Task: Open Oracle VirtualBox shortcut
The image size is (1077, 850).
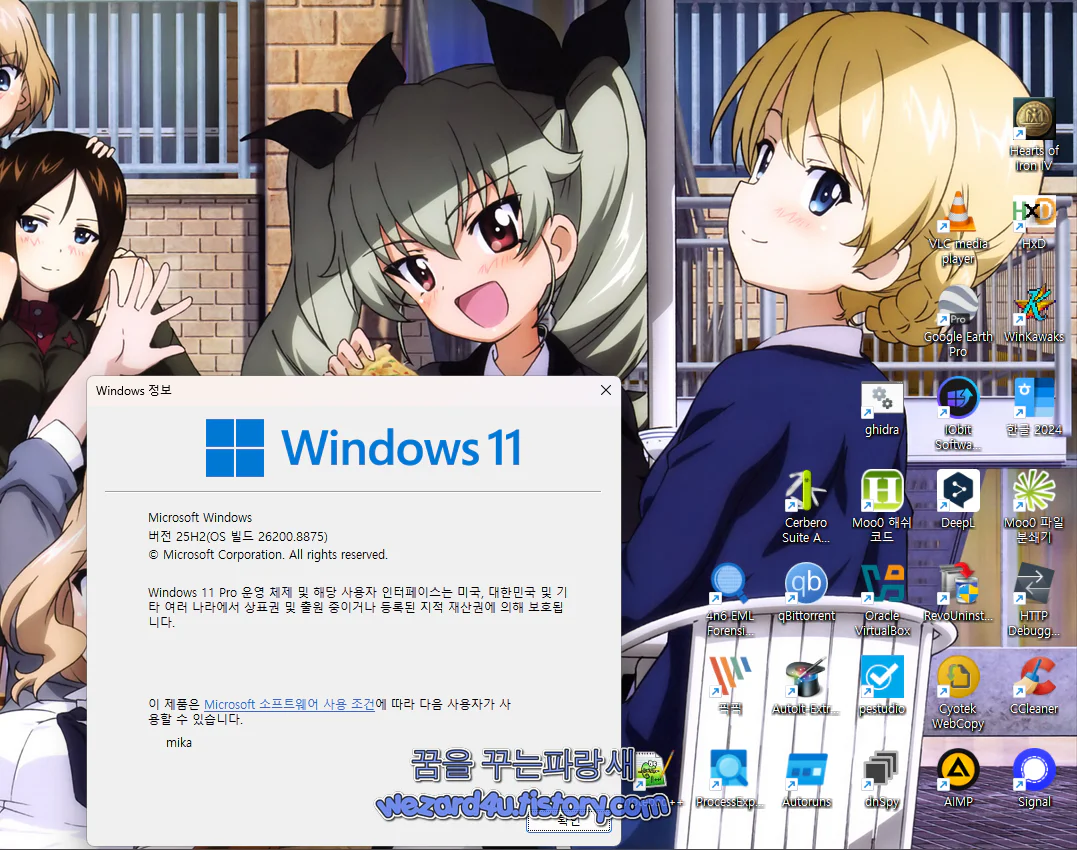Action: [882, 600]
